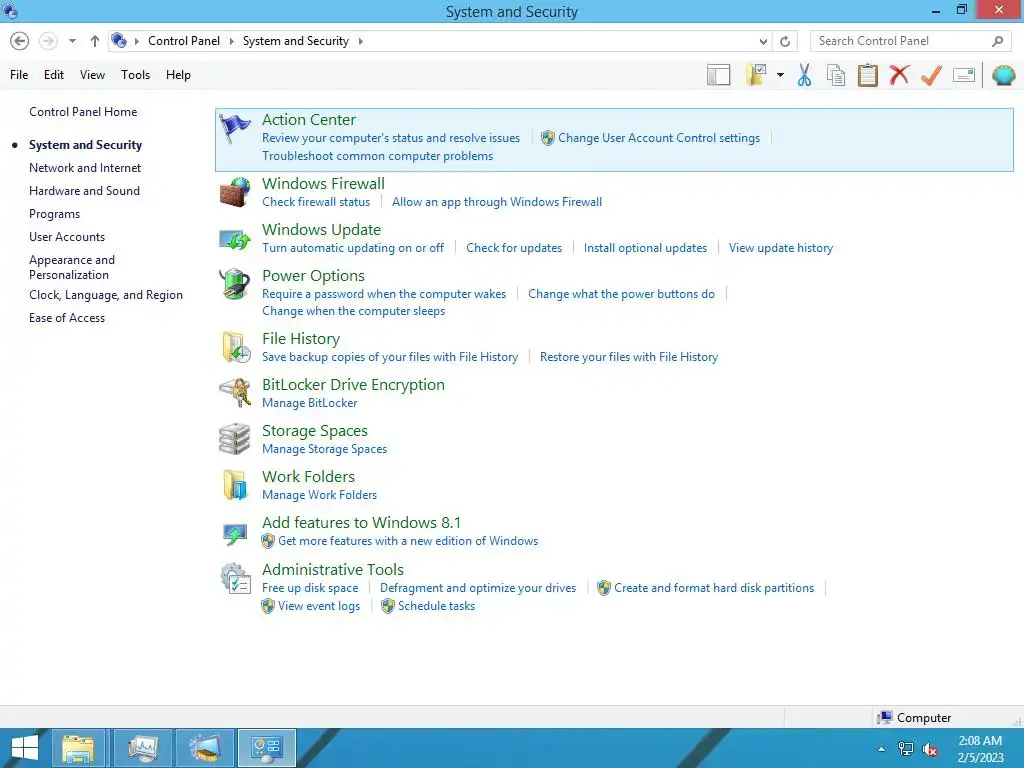
Task: Click the search magnifier icon
Action: 997,41
